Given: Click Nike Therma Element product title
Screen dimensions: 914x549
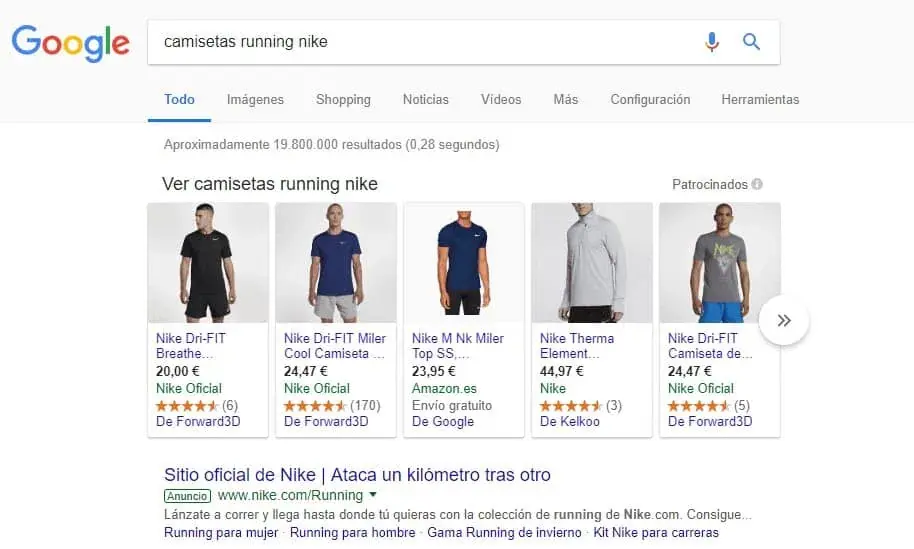Looking at the screenshot, I should tap(576, 346).
